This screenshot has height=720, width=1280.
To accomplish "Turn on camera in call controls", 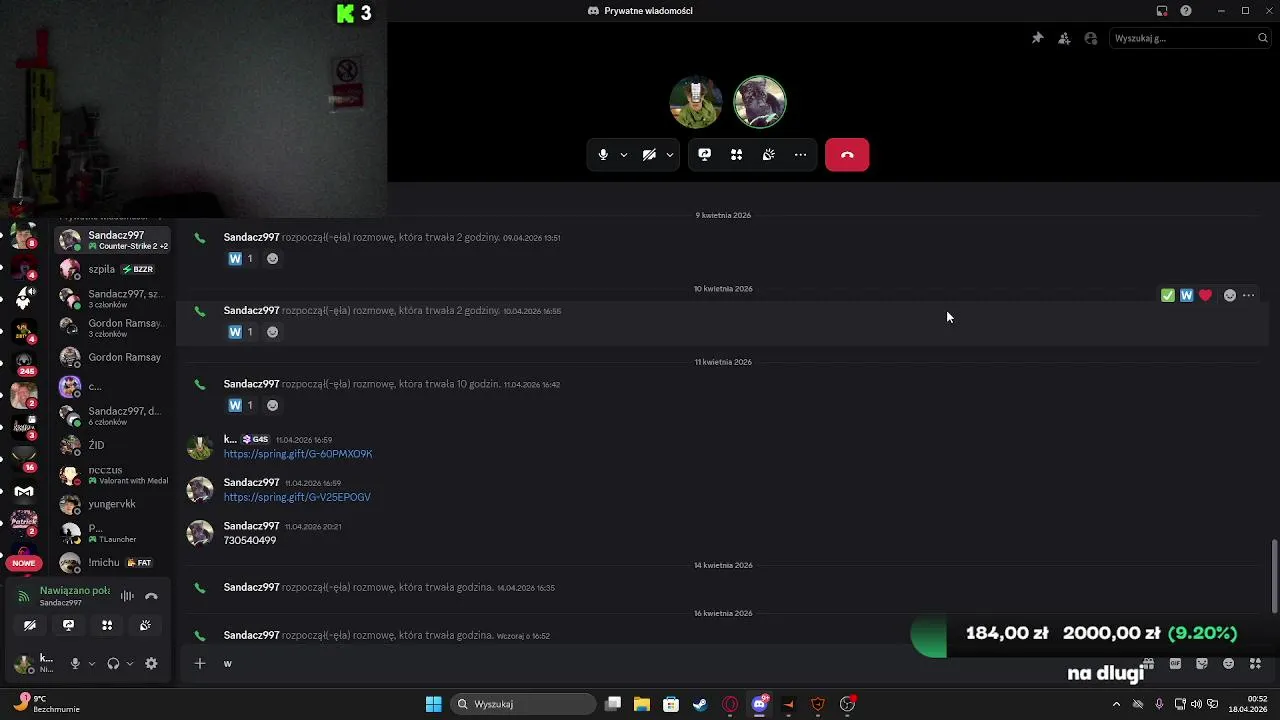I will point(649,155).
